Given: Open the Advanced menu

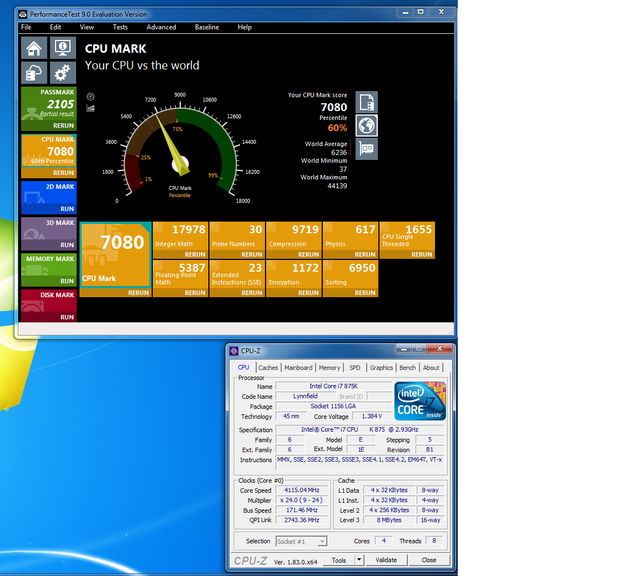Looking at the screenshot, I should (161, 27).
